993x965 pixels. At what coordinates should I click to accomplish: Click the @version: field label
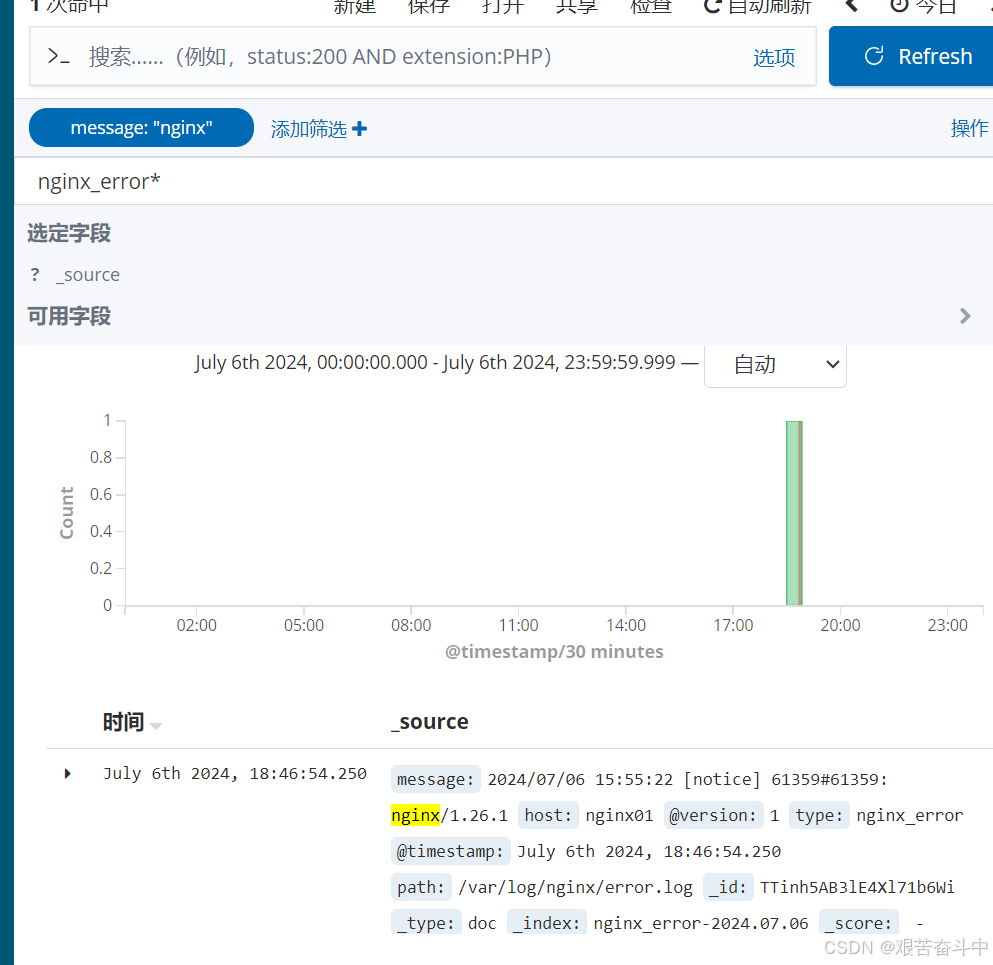pyautogui.click(x=713, y=815)
